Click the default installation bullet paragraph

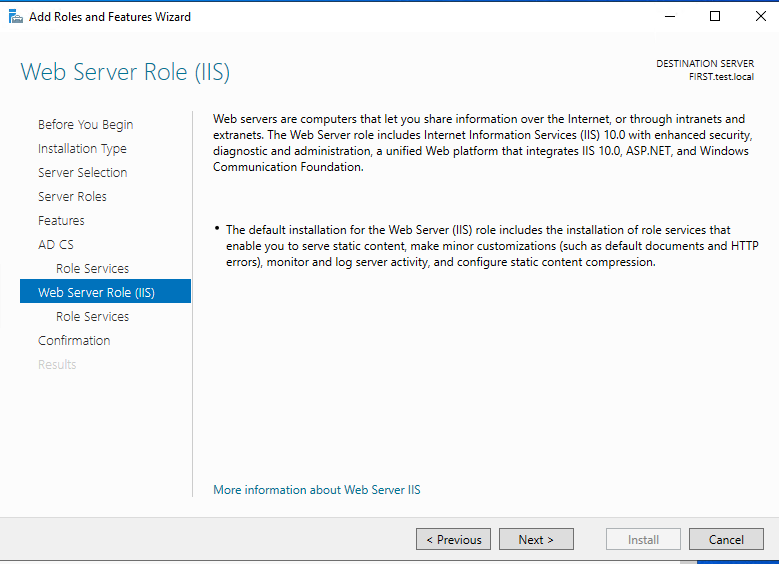(x=492, y=246)
